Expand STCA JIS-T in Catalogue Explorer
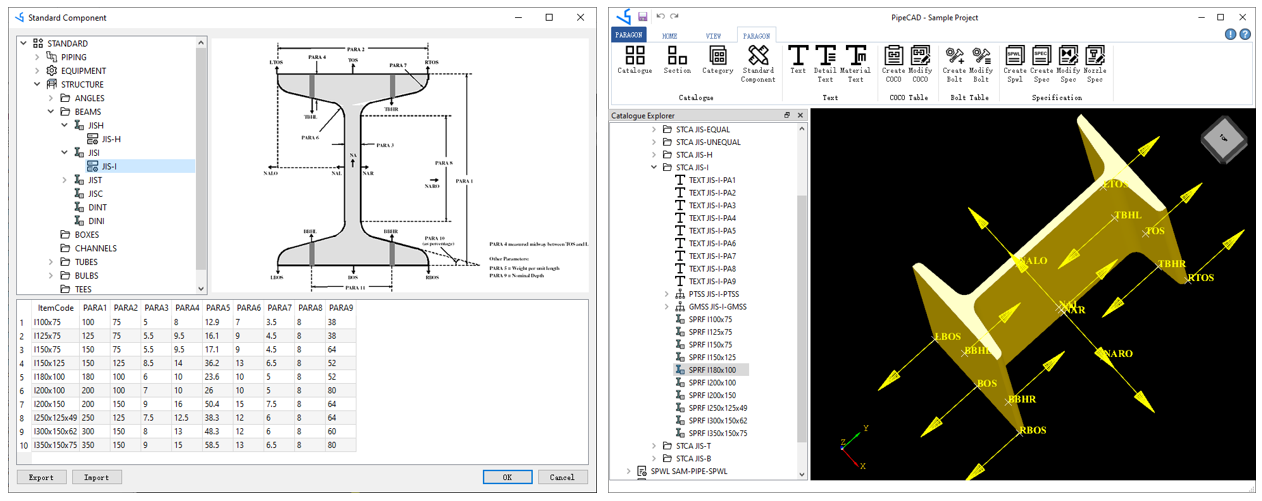The width and height of the screenshot is (1262, 501). coord(655,446)
